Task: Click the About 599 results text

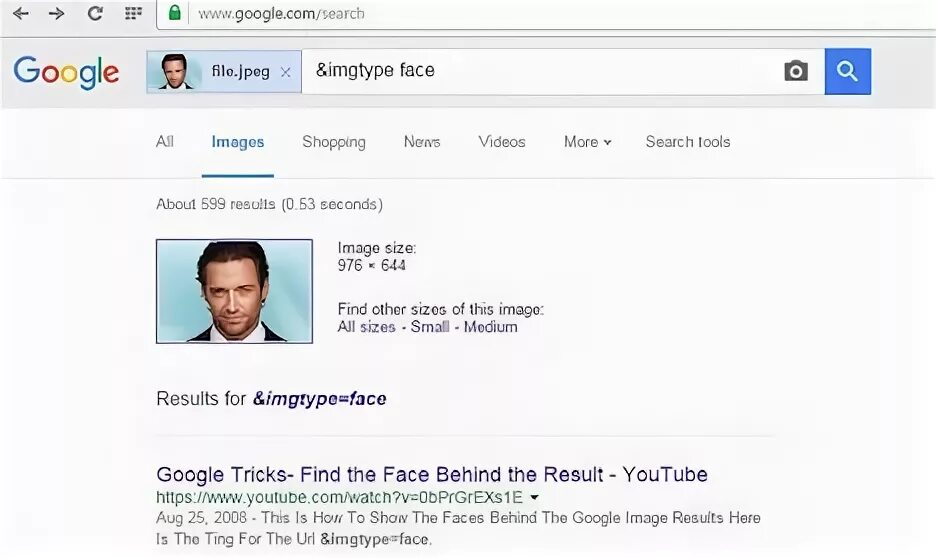Action: pyautogui.click(x=269, y=205)
